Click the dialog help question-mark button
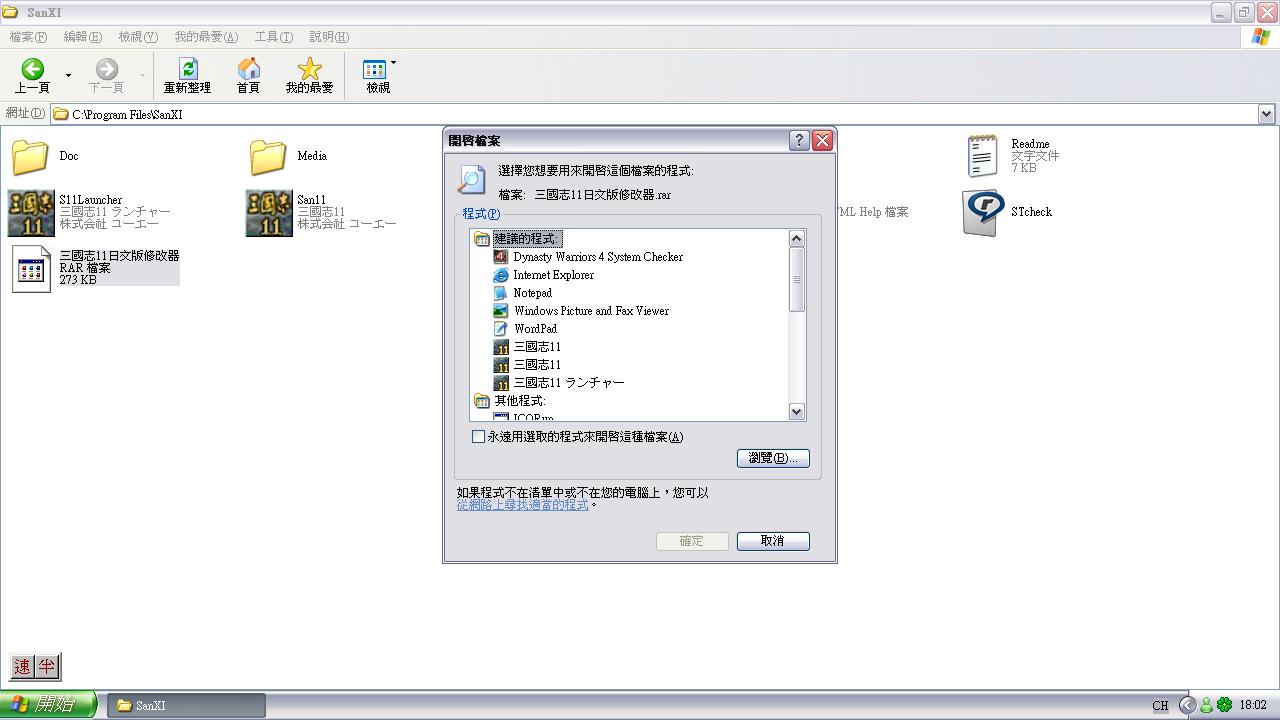 799,141
